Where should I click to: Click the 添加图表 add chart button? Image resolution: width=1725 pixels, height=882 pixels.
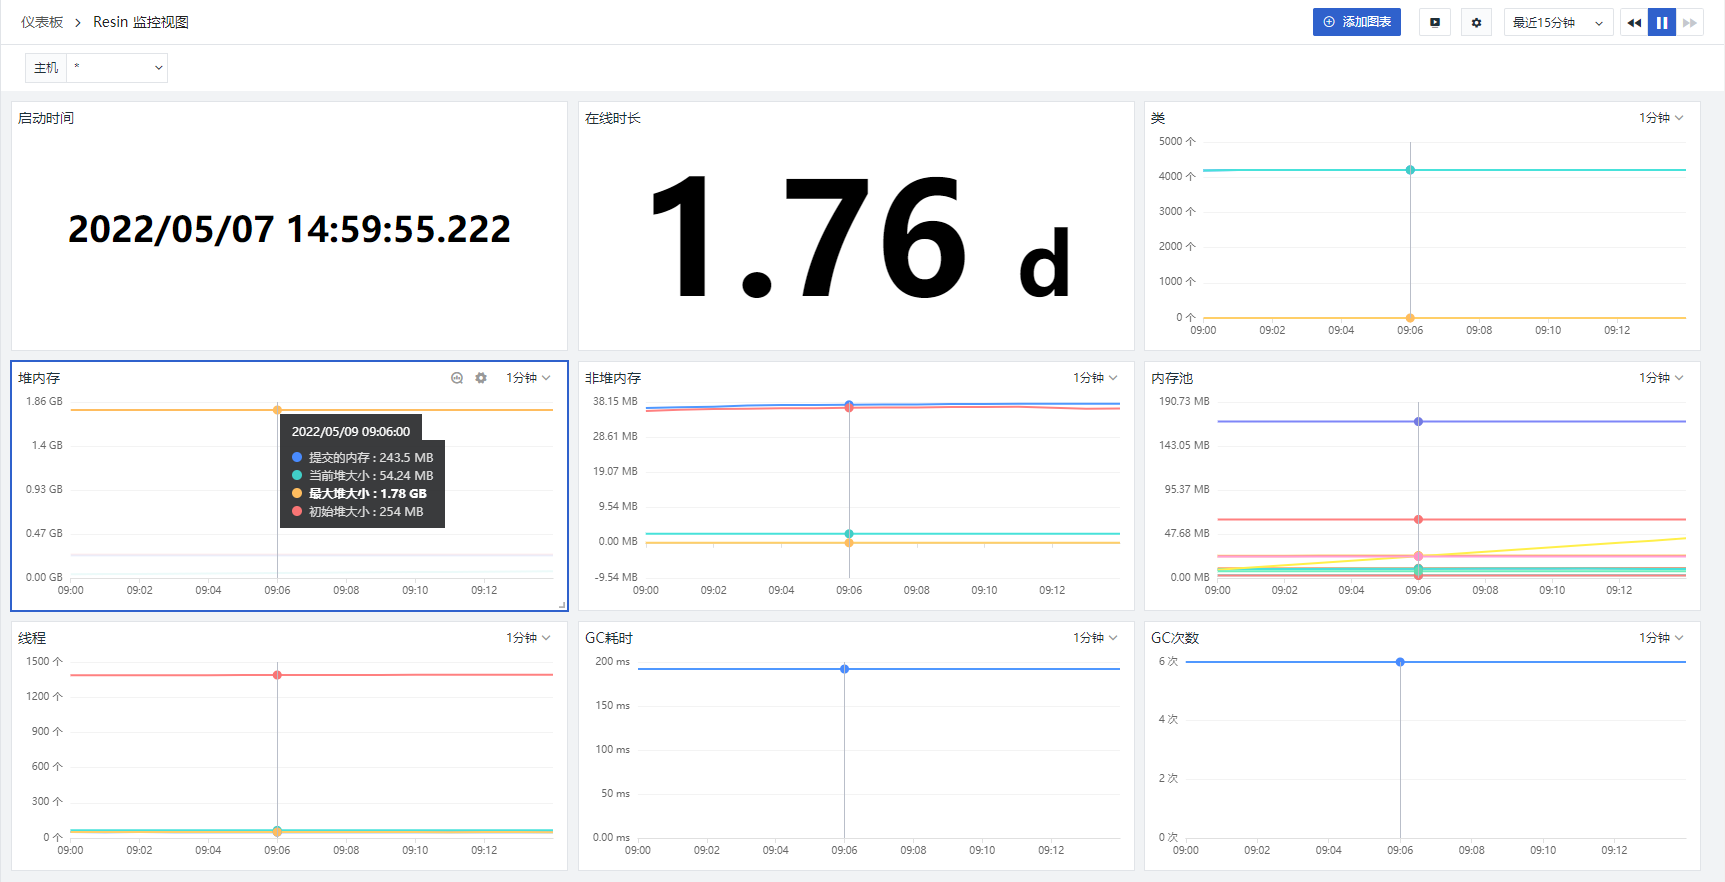click(x=1356, y=22)
